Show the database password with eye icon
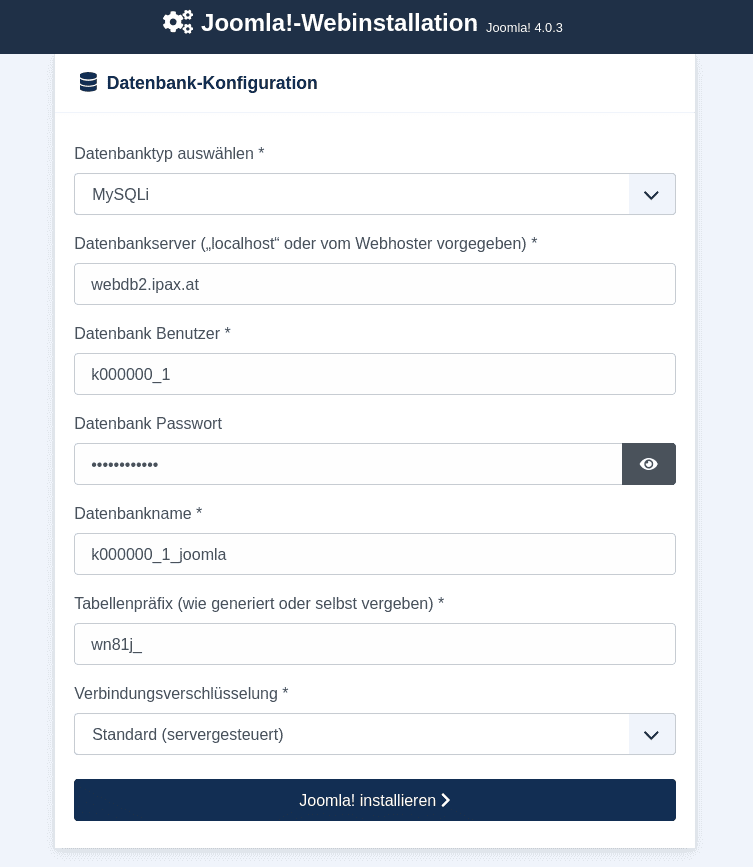Viewport: 753px width, 867px height. (x=649, y=464)
